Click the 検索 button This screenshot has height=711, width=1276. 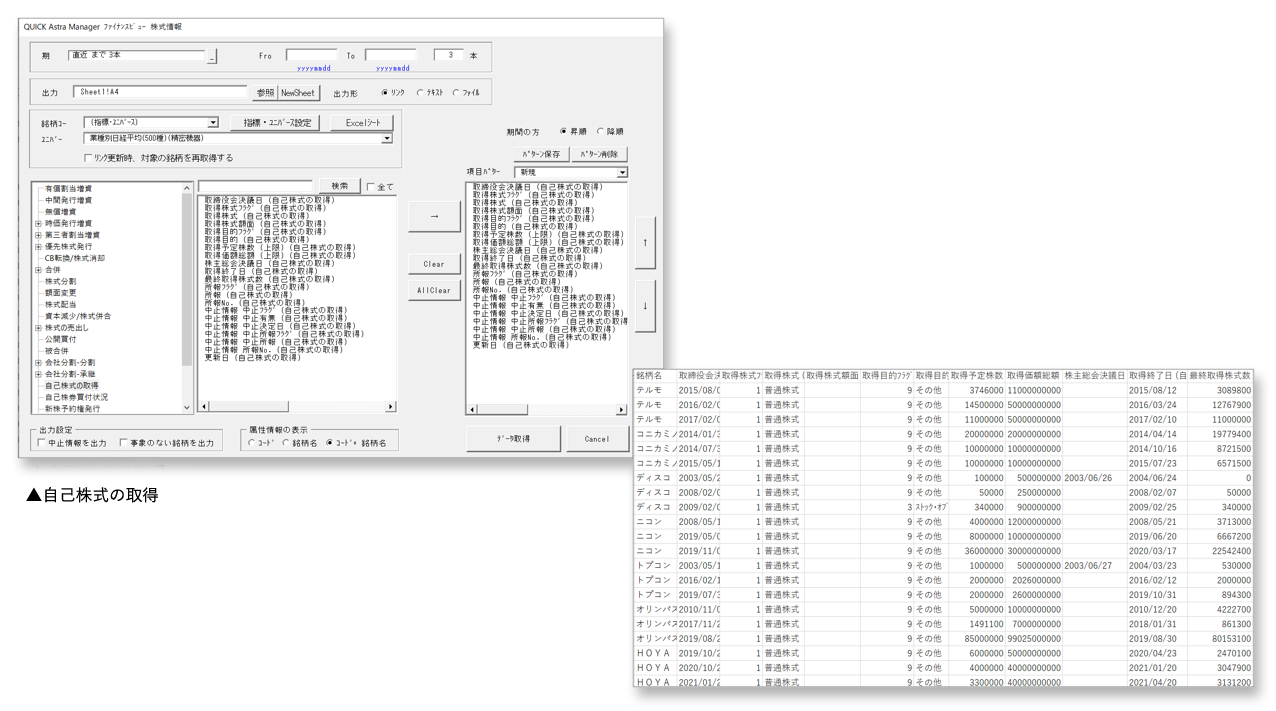click(x=340, y=186)
